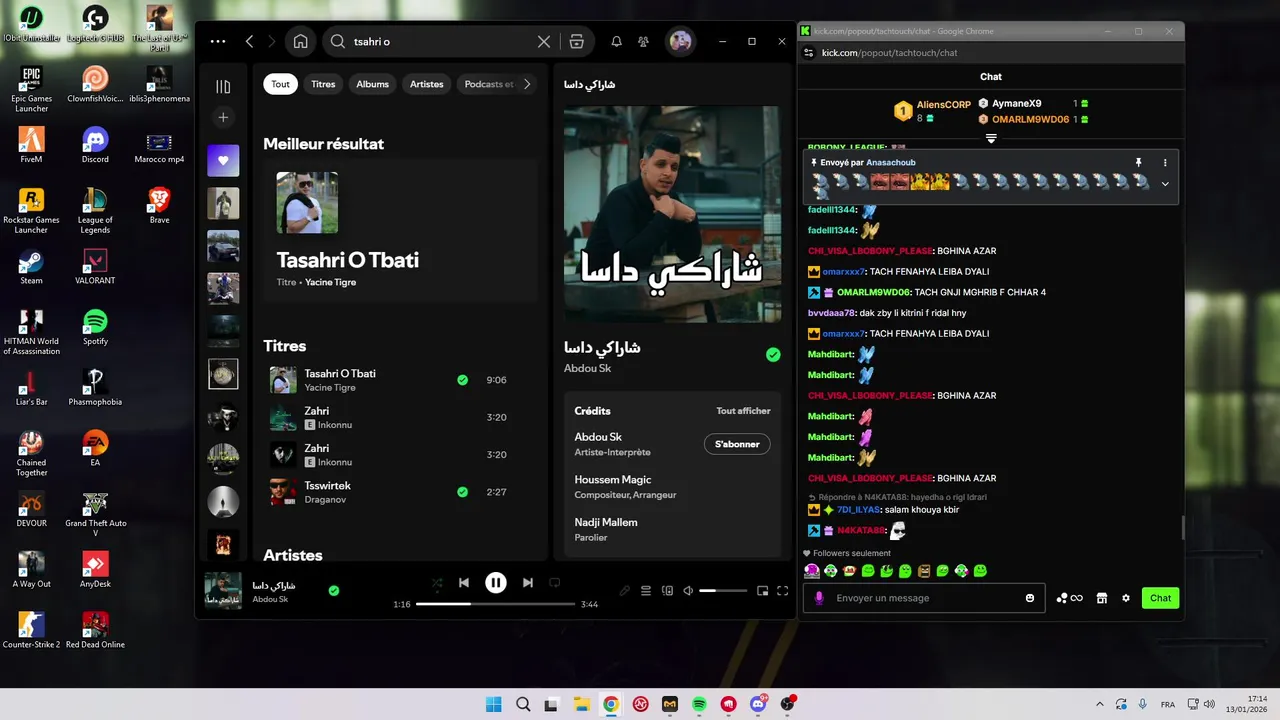Screen dimensions: 1280x720
Task: Open the Spotify profile avatar
Action: click(680, 41)
